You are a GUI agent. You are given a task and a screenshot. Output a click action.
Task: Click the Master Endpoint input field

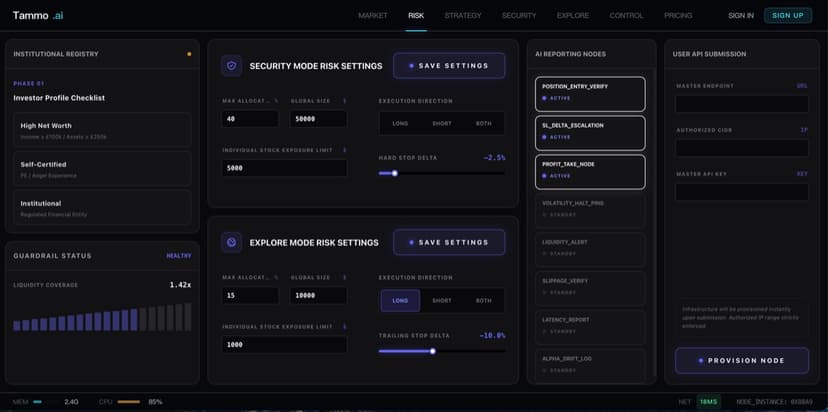(x=741, y=104)
